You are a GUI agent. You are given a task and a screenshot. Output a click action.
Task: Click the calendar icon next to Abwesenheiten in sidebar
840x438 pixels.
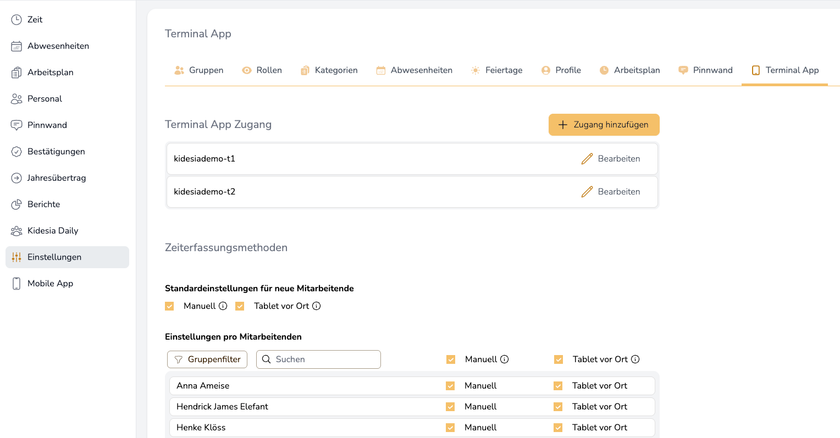17,46
